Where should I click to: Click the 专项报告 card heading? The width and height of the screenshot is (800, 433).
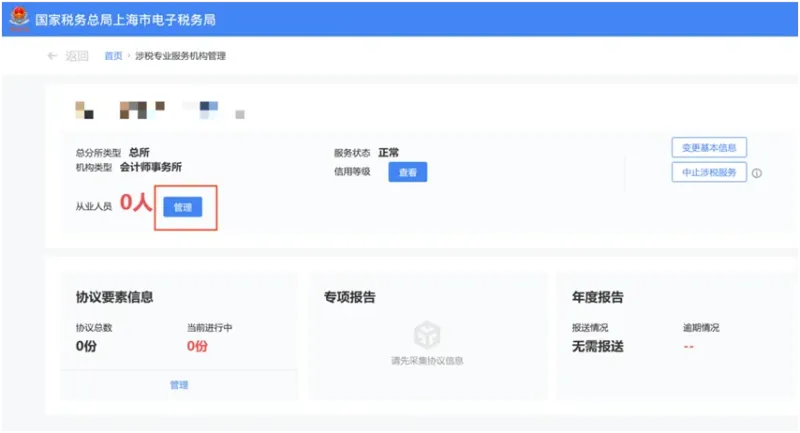point(349,297)
